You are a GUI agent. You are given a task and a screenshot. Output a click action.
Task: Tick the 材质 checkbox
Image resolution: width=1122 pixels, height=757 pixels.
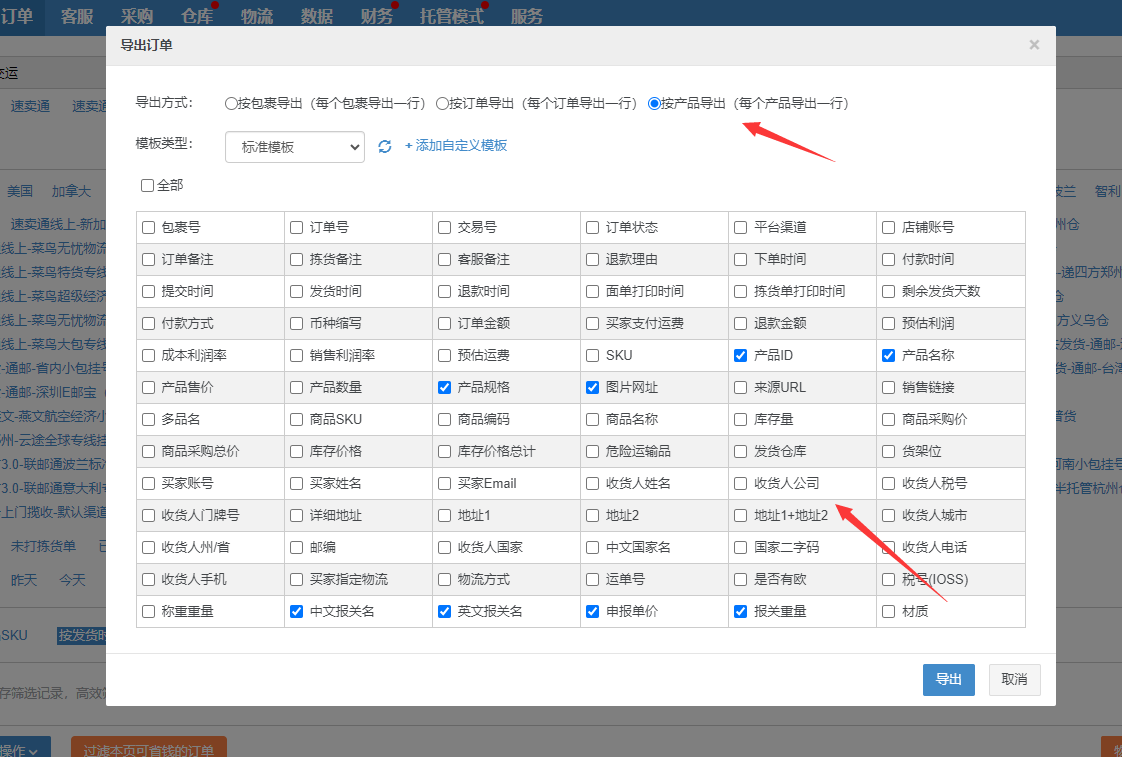pos(889,612)
